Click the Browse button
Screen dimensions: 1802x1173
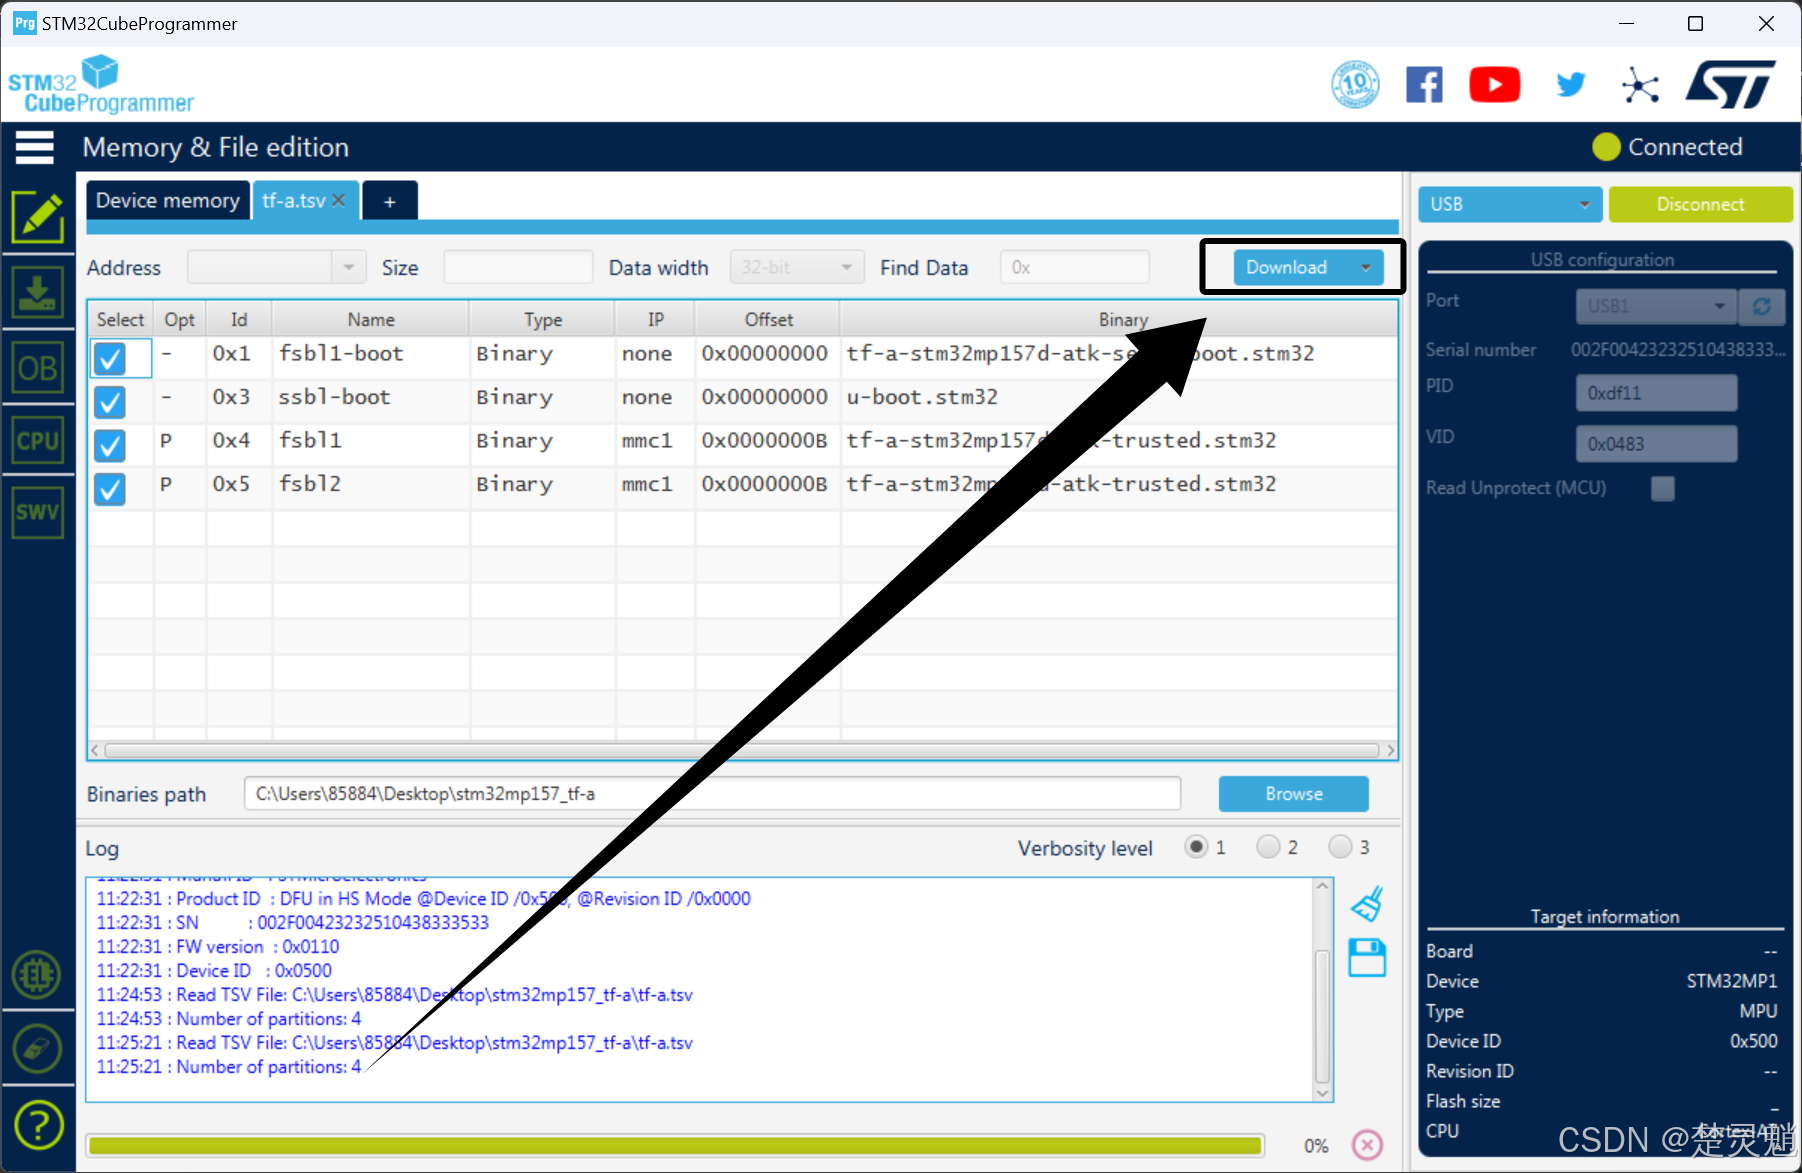tap(1293, 794)
